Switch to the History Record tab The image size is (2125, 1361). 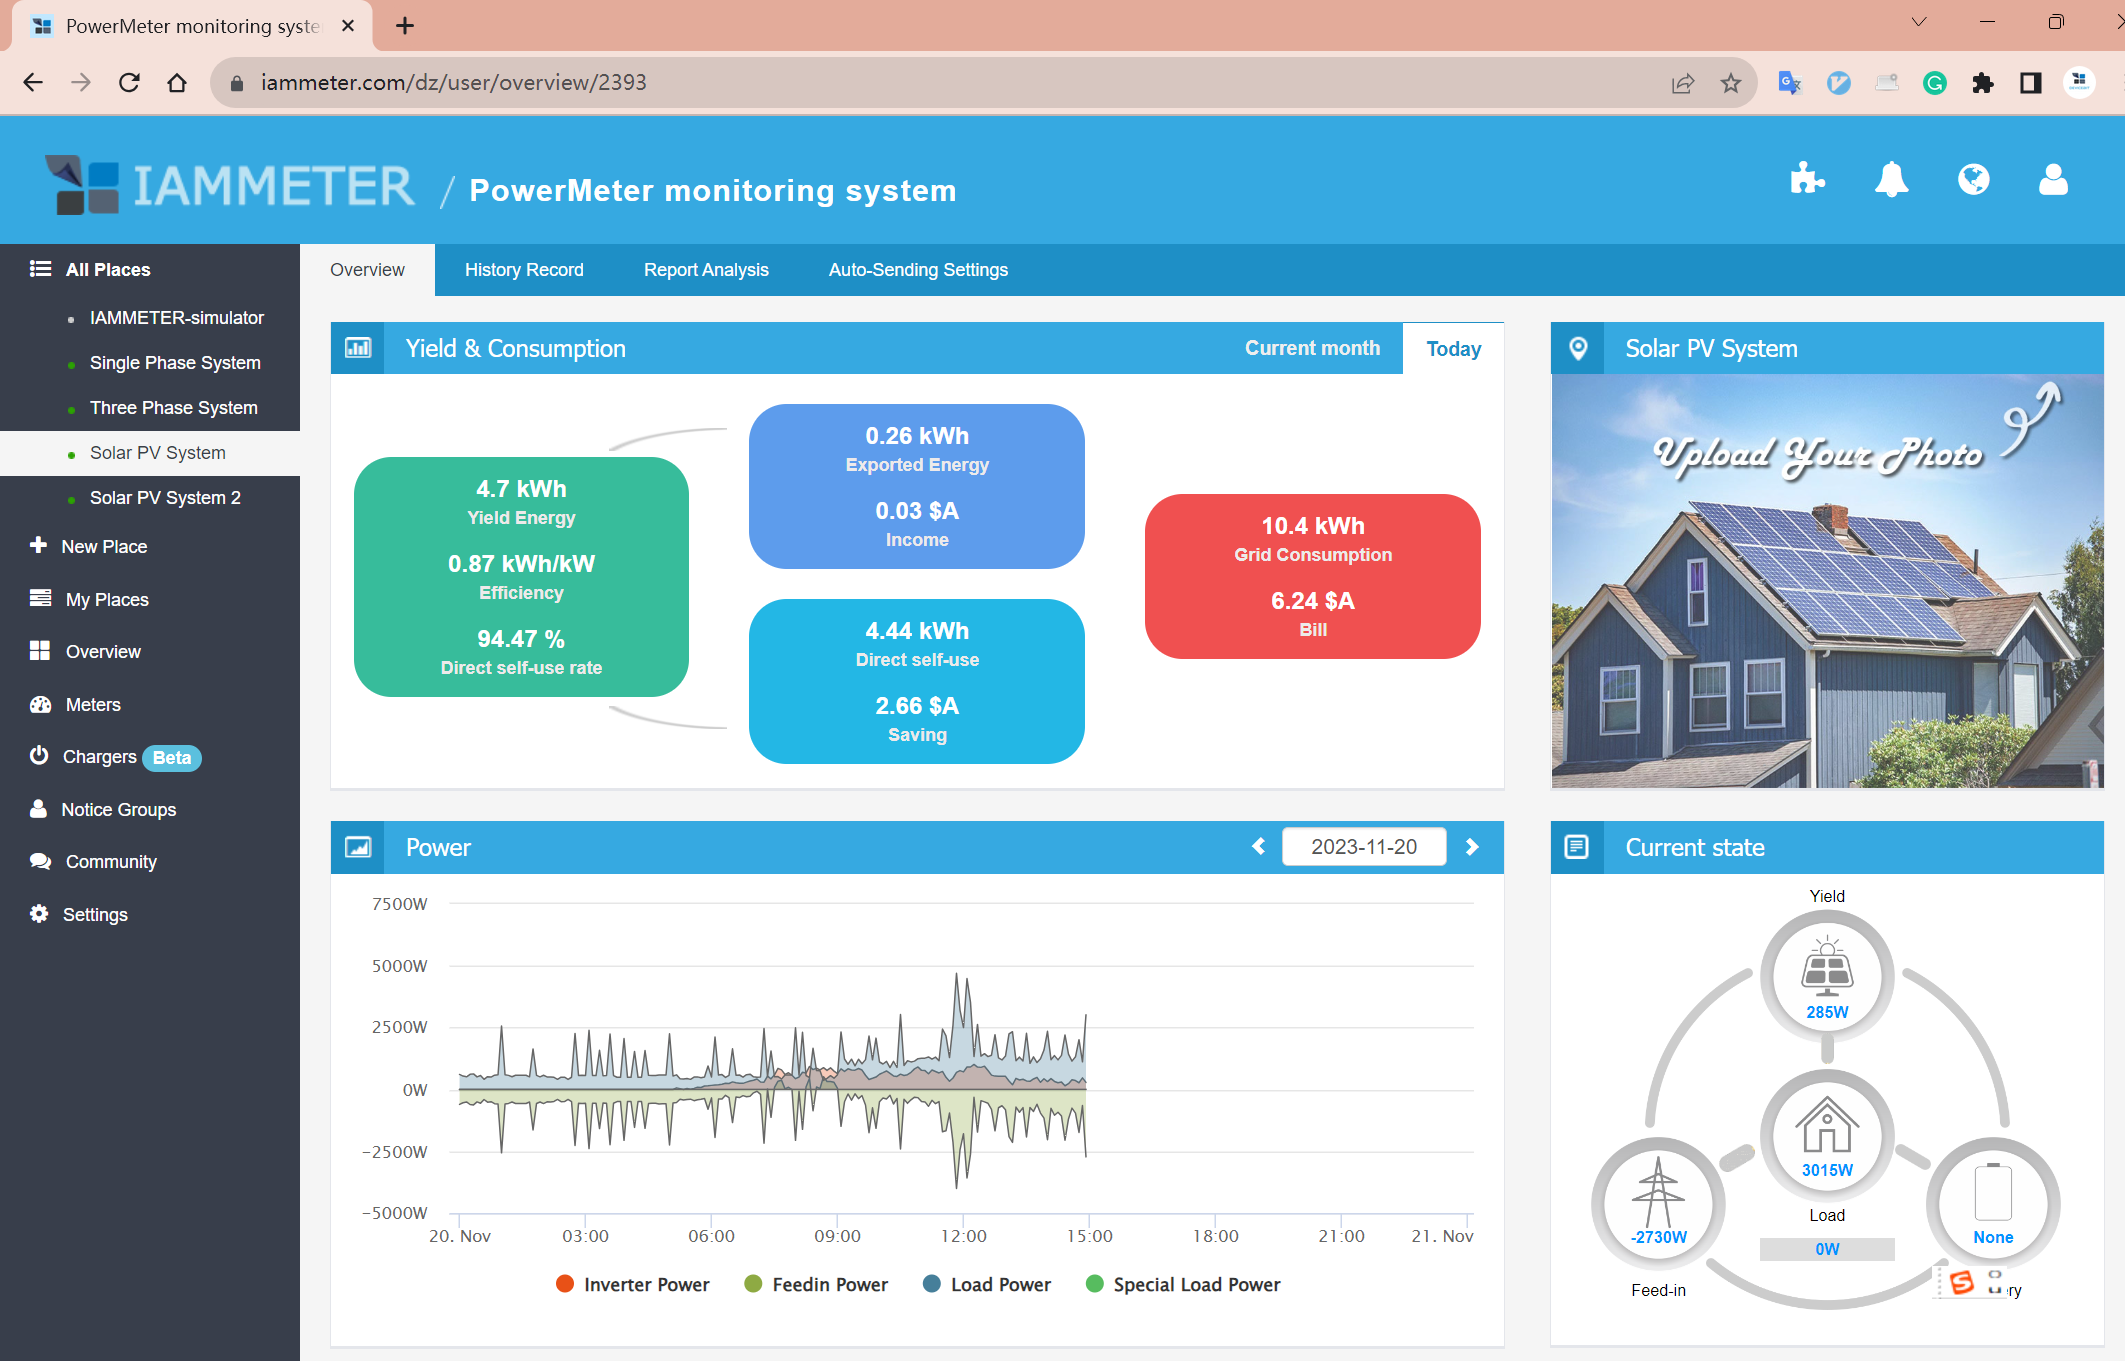pyautogui.click(x=524, y=270)
